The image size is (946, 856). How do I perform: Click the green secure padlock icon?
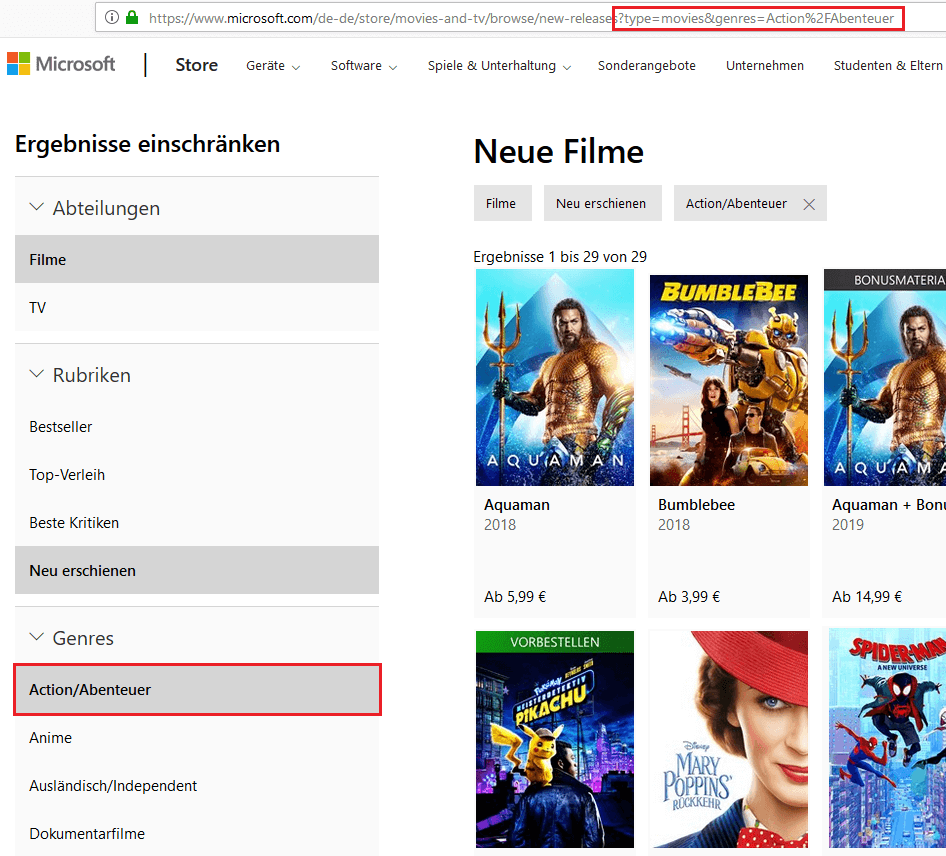click(132, 17)
